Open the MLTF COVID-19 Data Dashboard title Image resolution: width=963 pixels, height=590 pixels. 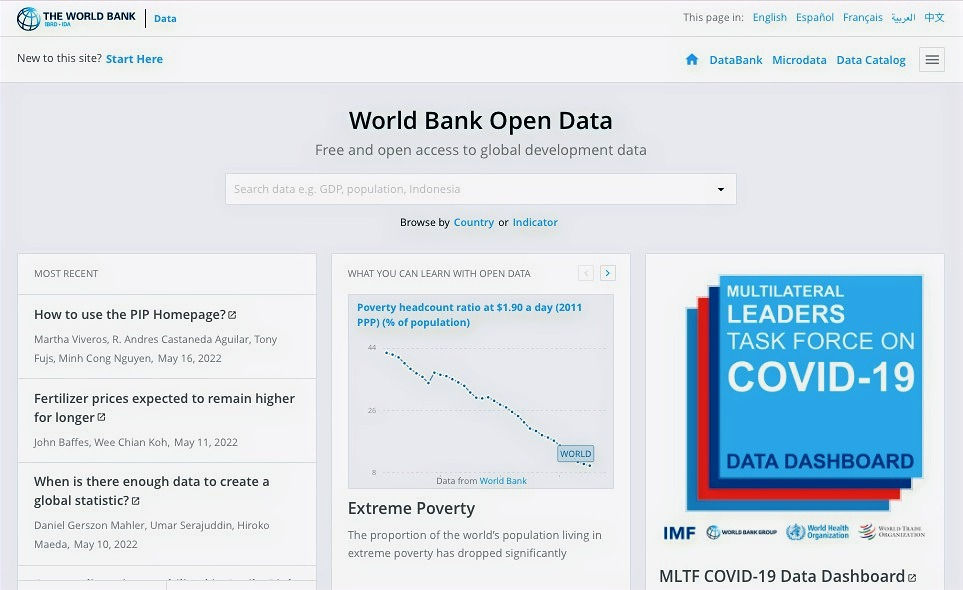(782, 576)
